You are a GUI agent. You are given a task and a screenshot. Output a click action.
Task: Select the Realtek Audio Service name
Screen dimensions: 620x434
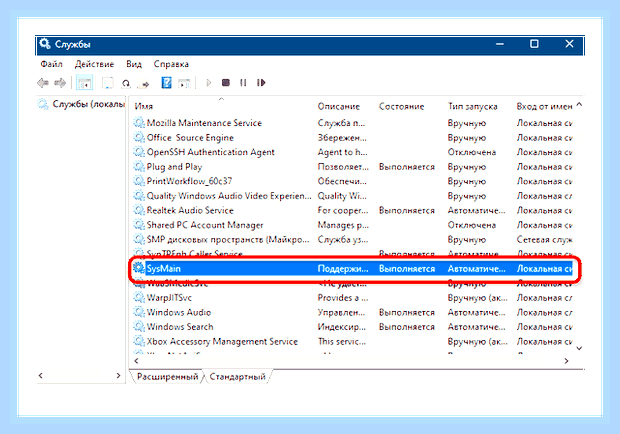[x=190, y=210]
